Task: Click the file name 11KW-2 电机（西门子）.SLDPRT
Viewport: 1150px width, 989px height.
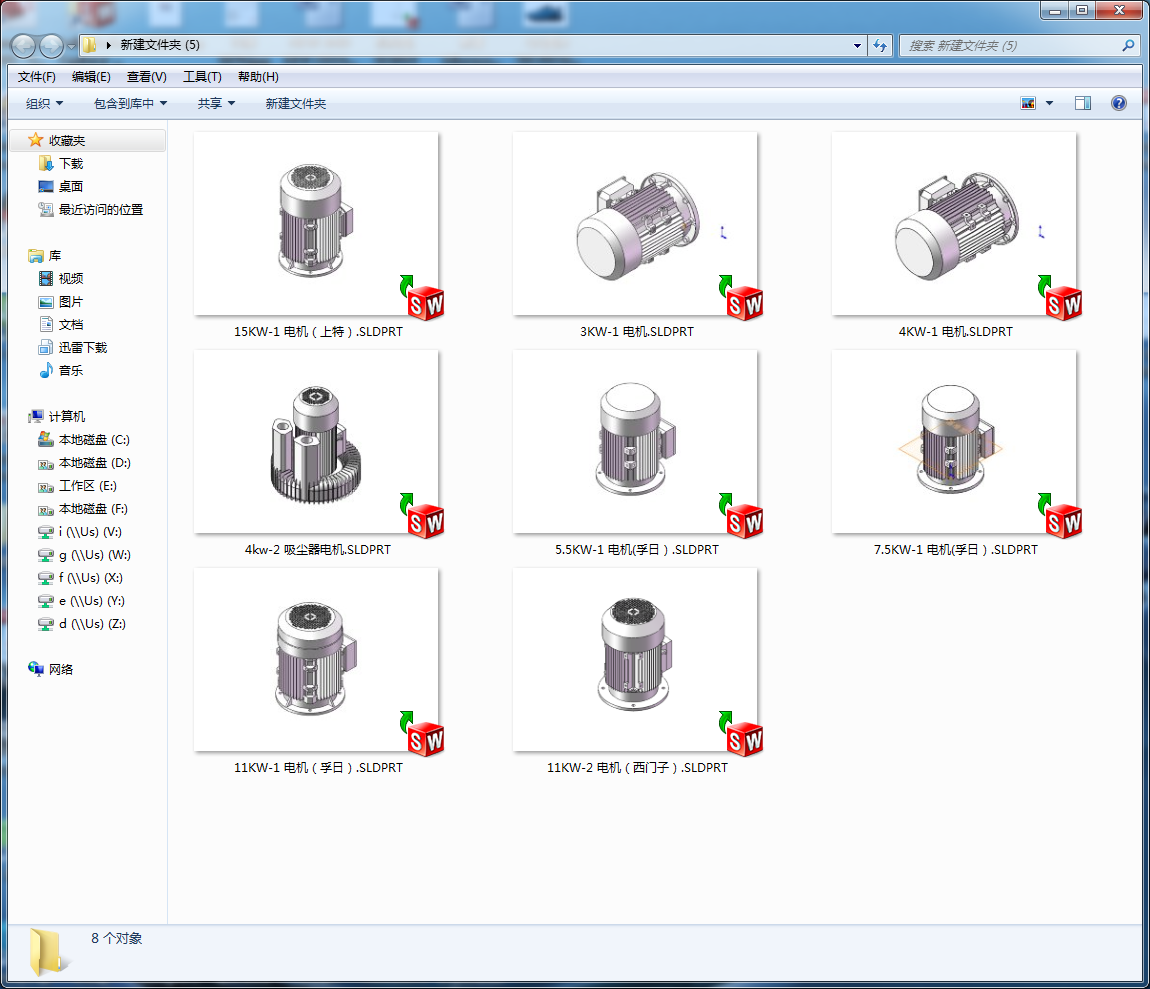Action: (637, 767)
